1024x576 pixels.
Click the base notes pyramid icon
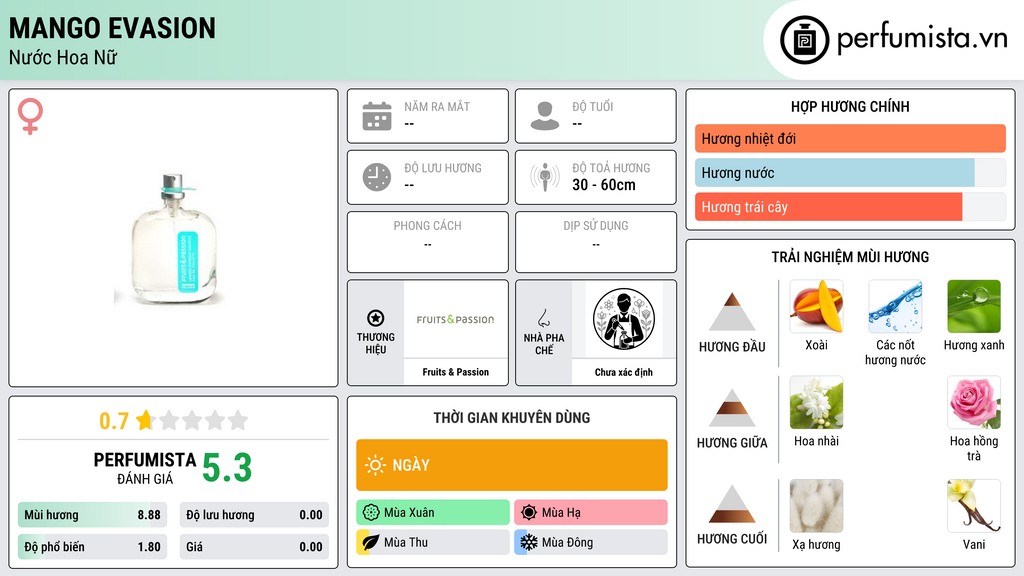click(732, 504)
